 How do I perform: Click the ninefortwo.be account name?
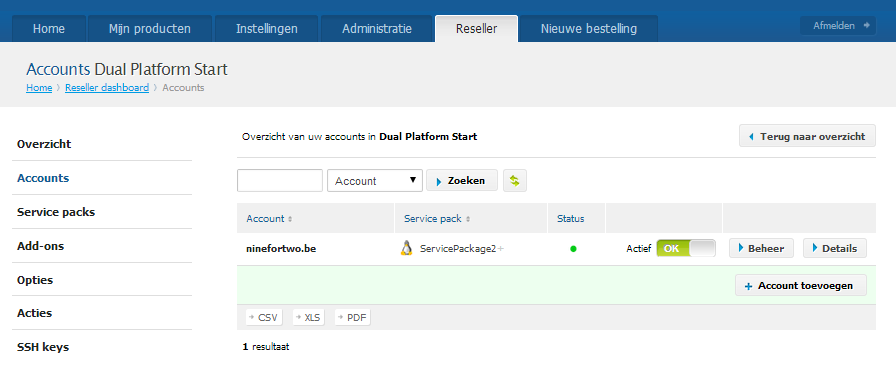tap(281, 249)
